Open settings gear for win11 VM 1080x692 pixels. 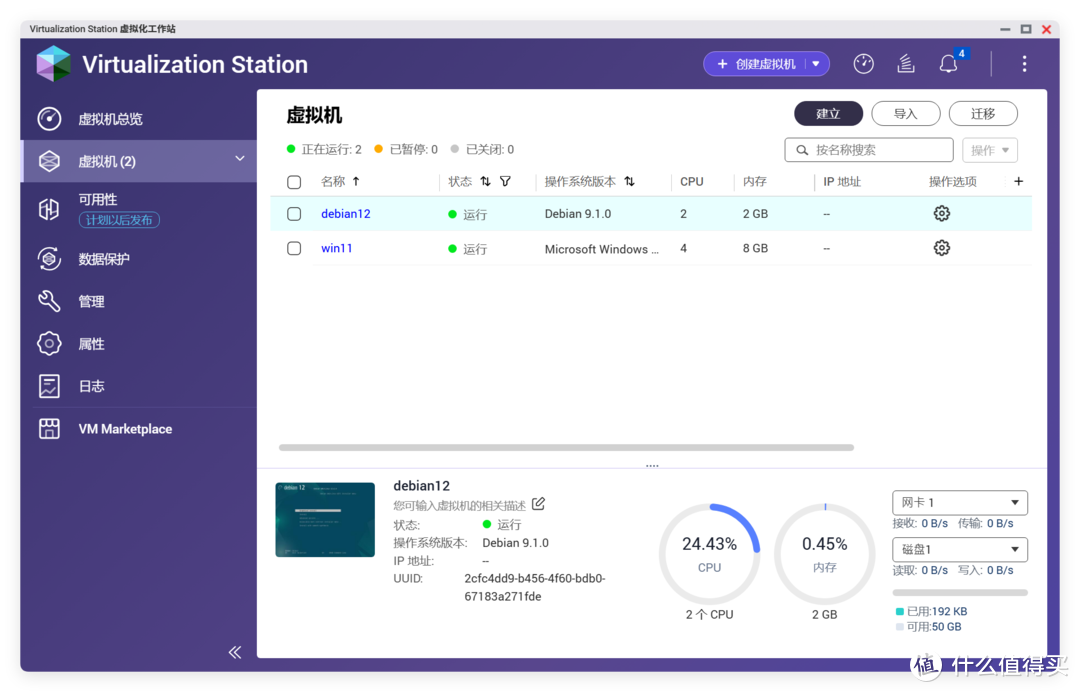point(941,248)
